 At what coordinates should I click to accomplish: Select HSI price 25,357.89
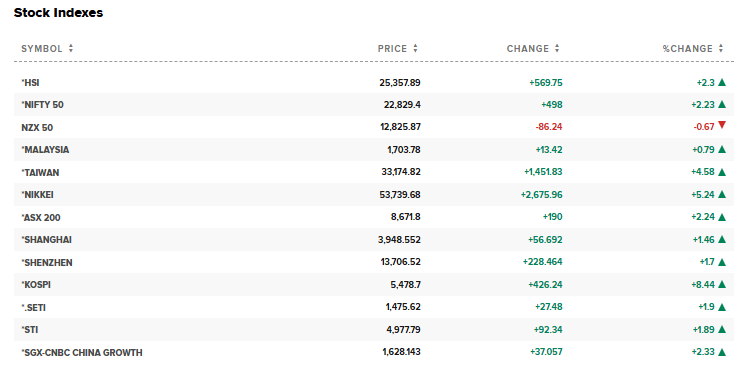click(x=400, y=82)
